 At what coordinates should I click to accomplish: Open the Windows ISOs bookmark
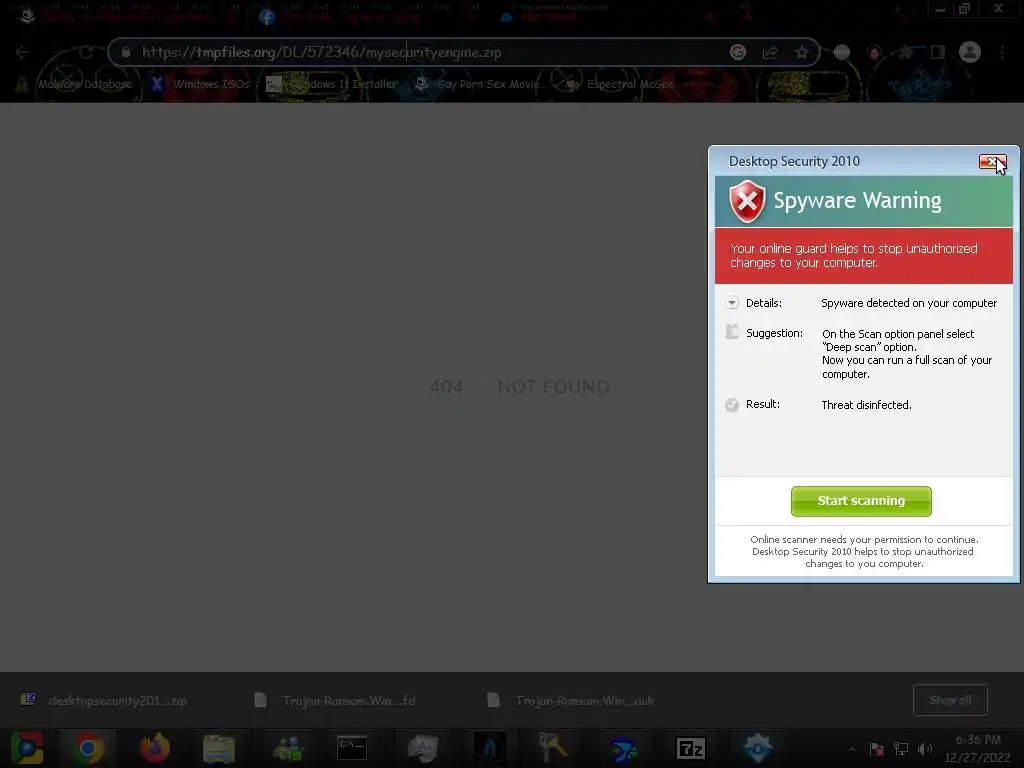point(200,84)
